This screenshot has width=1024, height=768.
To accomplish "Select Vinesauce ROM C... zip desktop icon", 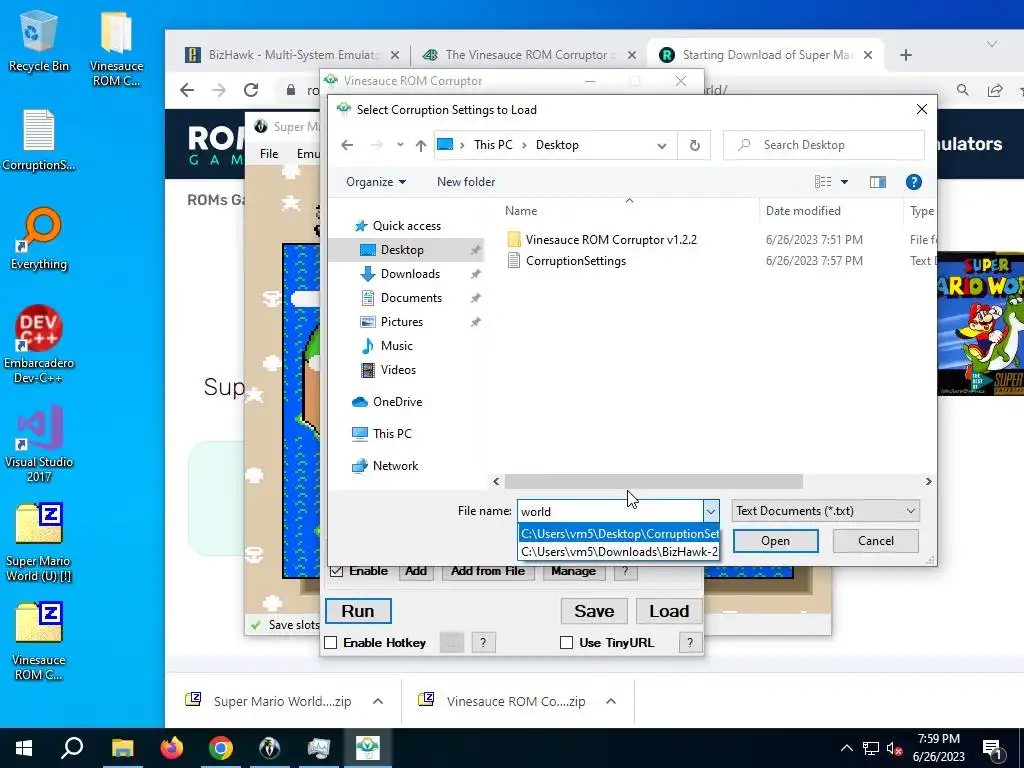I will (39, 642).
